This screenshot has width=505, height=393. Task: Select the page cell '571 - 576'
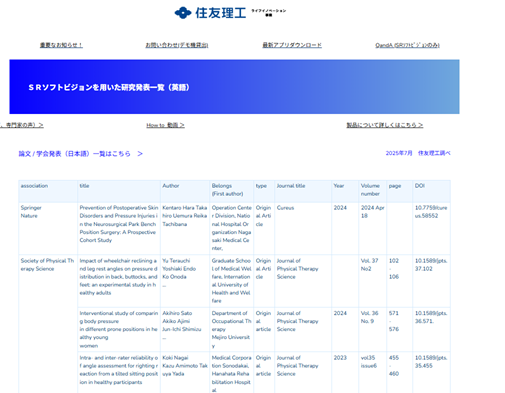[x=400, y=329]
